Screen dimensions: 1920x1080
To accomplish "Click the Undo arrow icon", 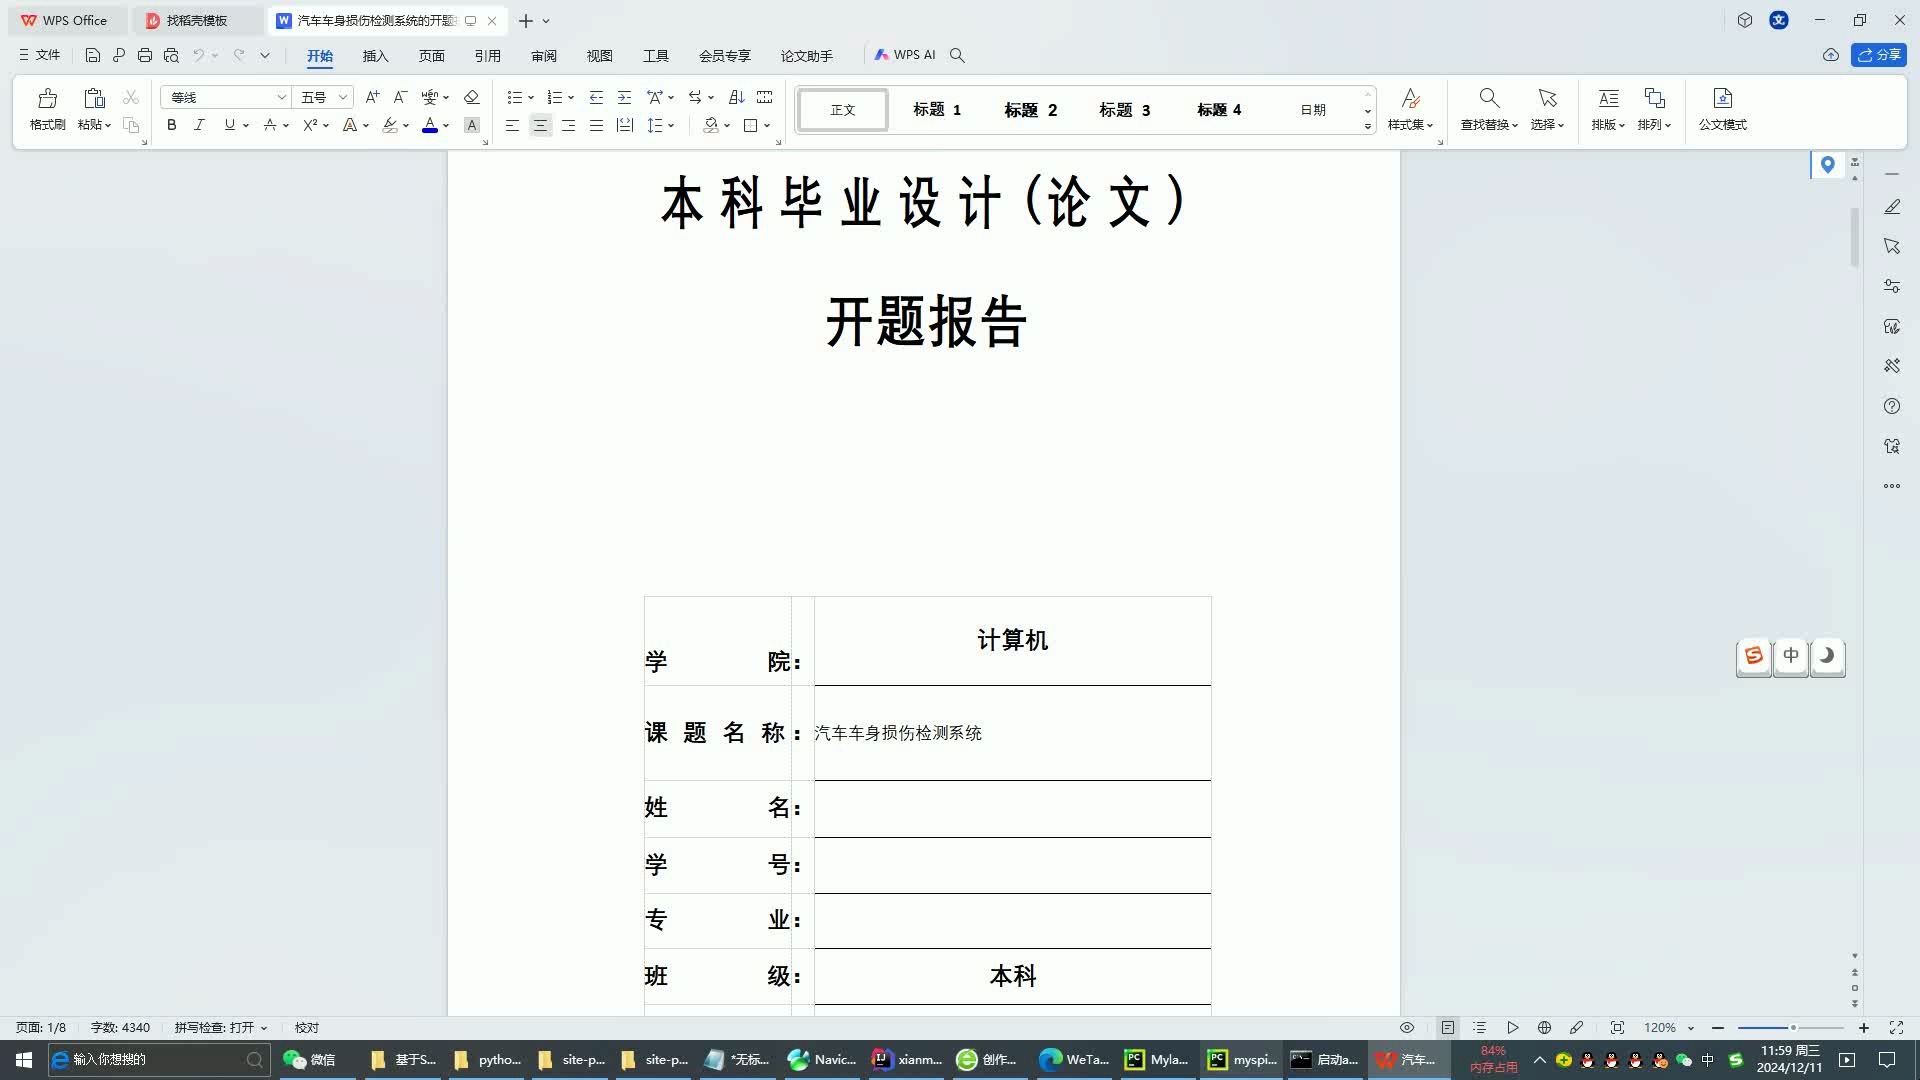I will (199, 55).
